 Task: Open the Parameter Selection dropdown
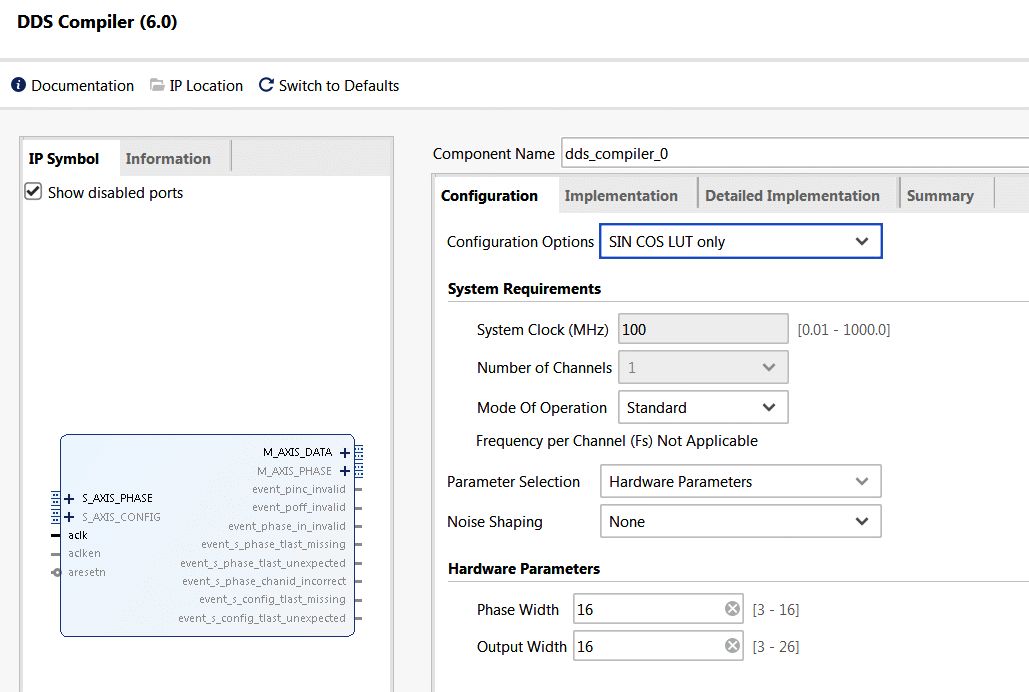click(x=740, y=482)
